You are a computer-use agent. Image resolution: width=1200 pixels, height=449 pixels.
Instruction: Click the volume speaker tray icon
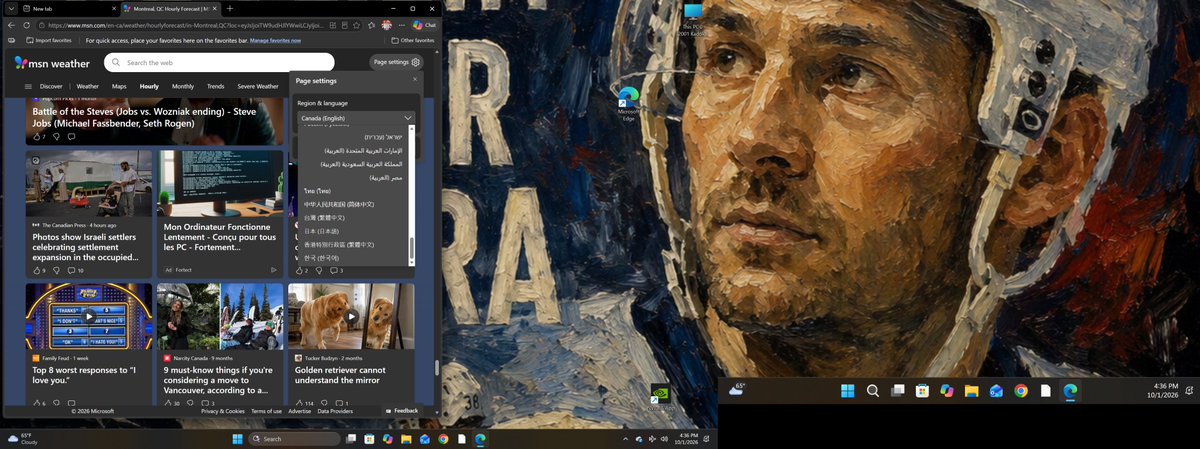coord(663,439)
